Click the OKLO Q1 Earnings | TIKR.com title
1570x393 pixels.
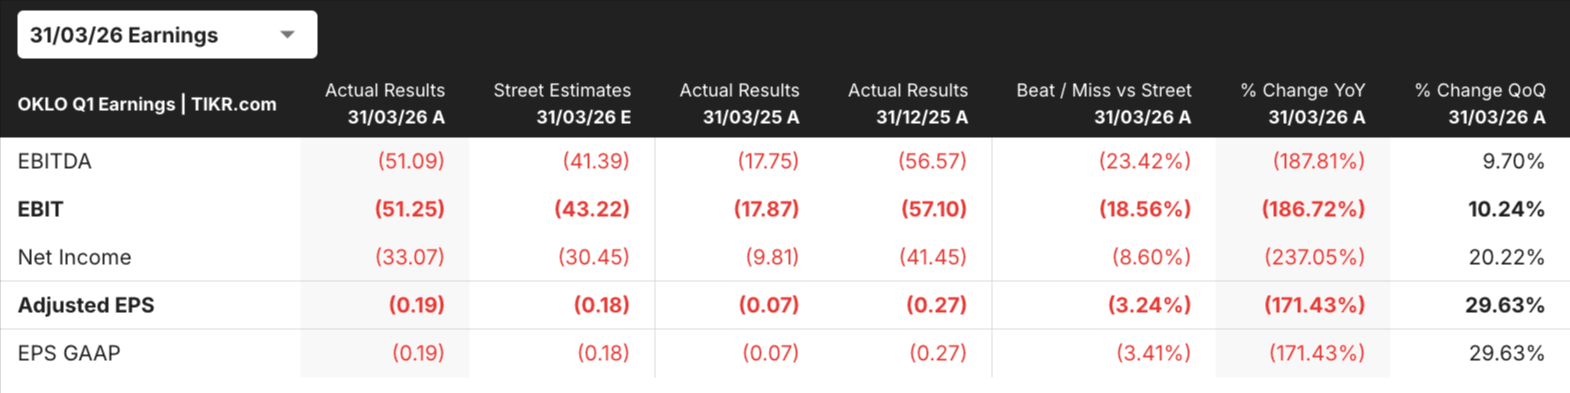[147, 104]
